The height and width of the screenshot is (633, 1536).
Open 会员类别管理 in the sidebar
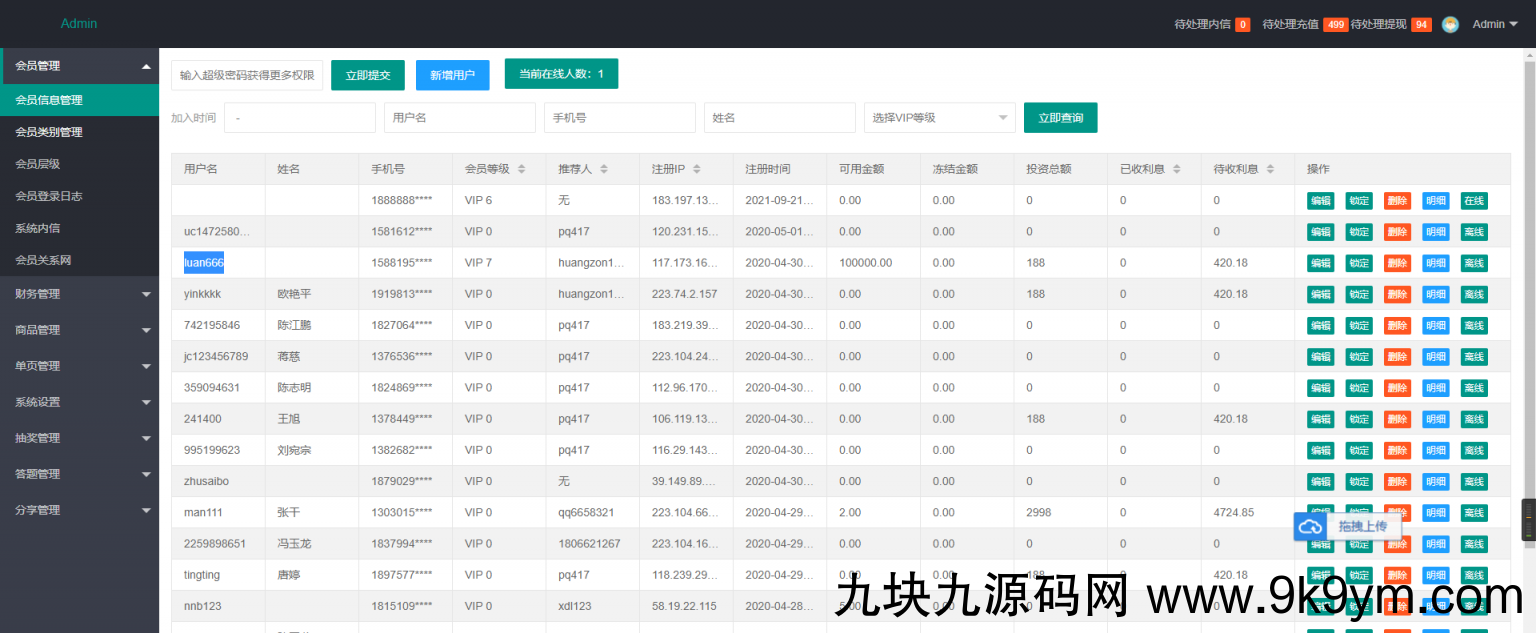[x=49, y=132]
